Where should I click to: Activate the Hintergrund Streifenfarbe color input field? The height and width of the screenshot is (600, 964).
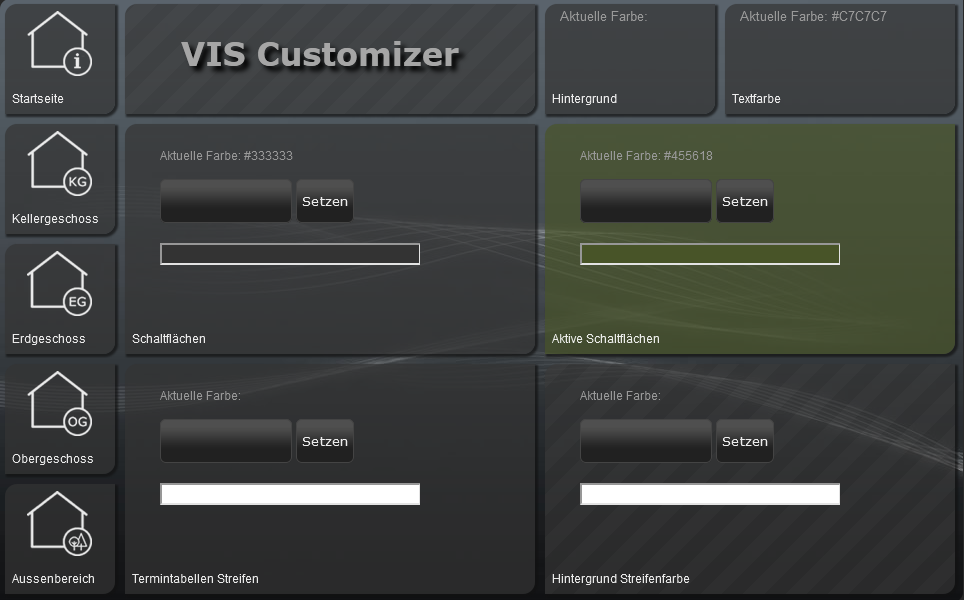pos(646,441)
